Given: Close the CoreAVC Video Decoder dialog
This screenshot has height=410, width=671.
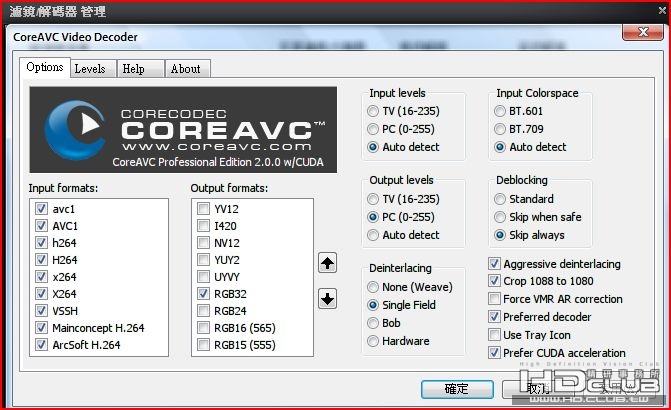Looking at the screenshot, I should click(643, 32).
